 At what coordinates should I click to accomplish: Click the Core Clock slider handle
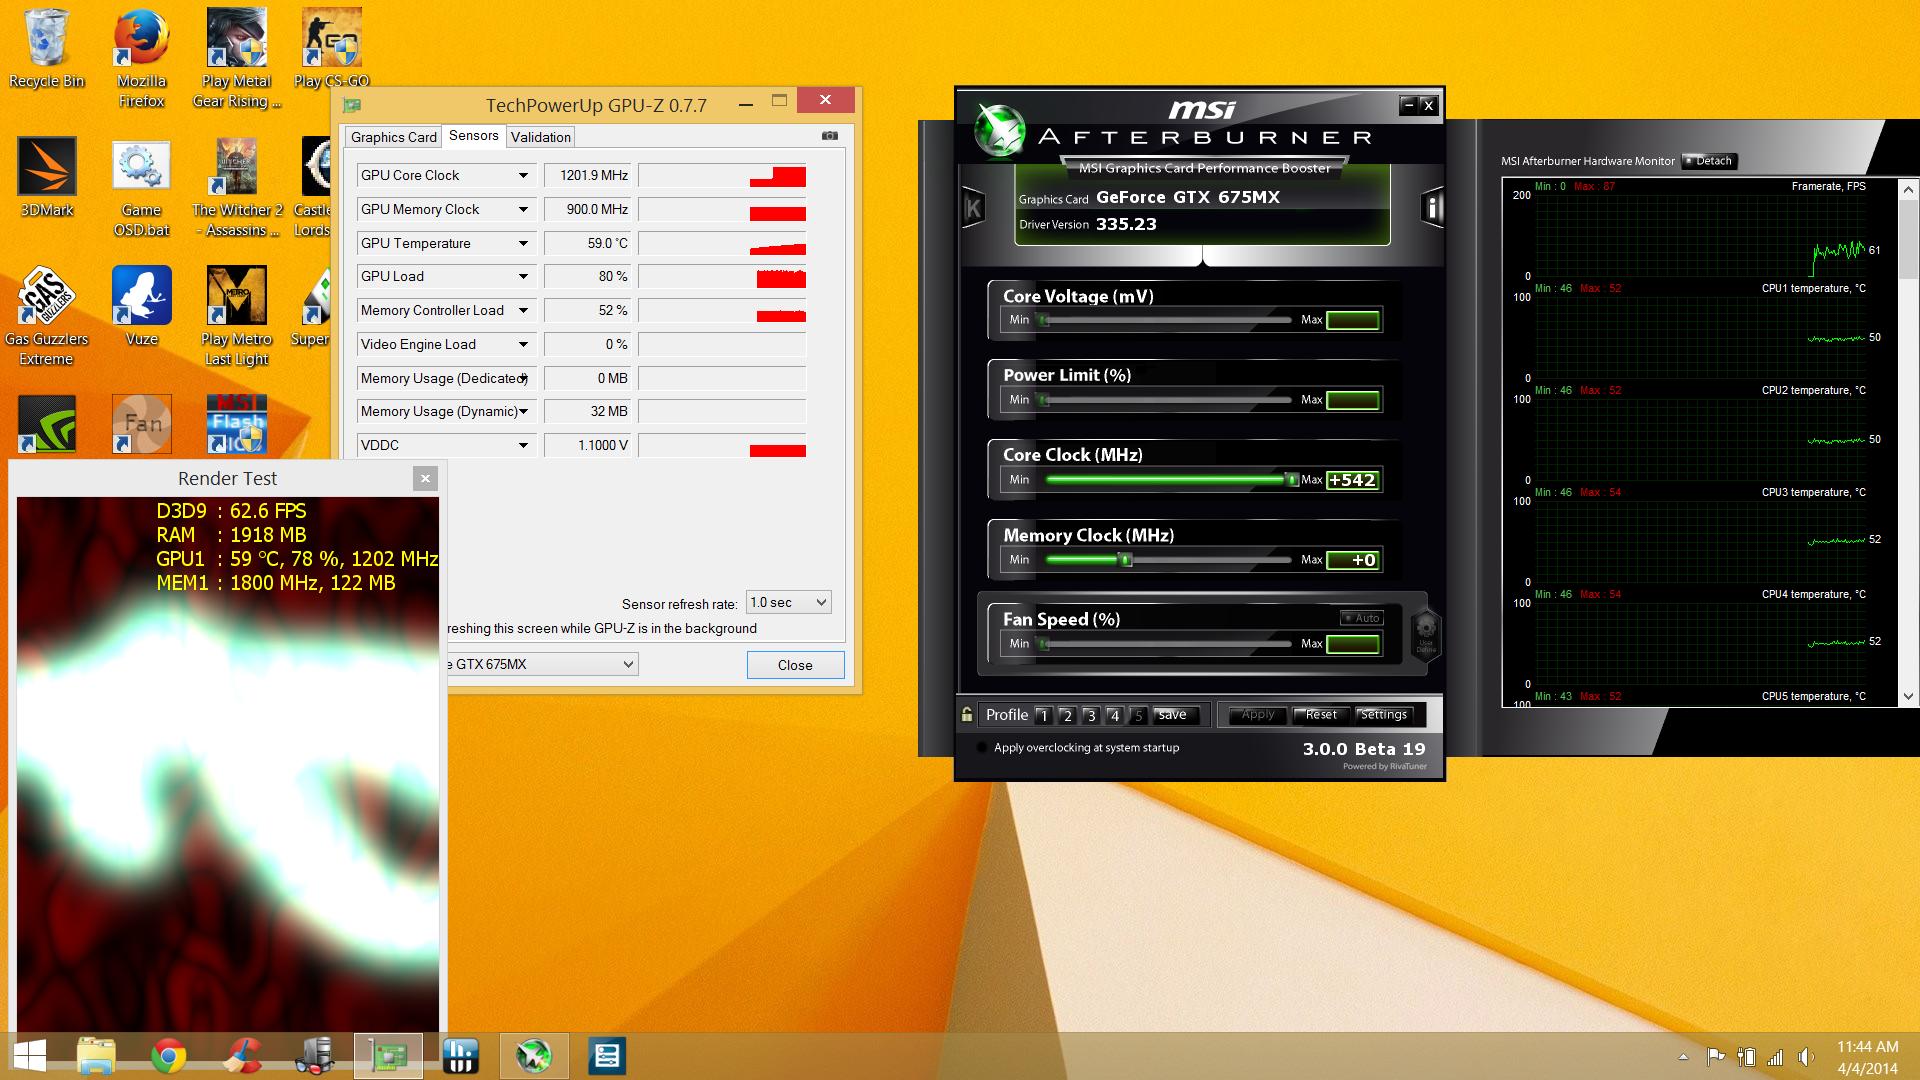[x=1291, y=480]
